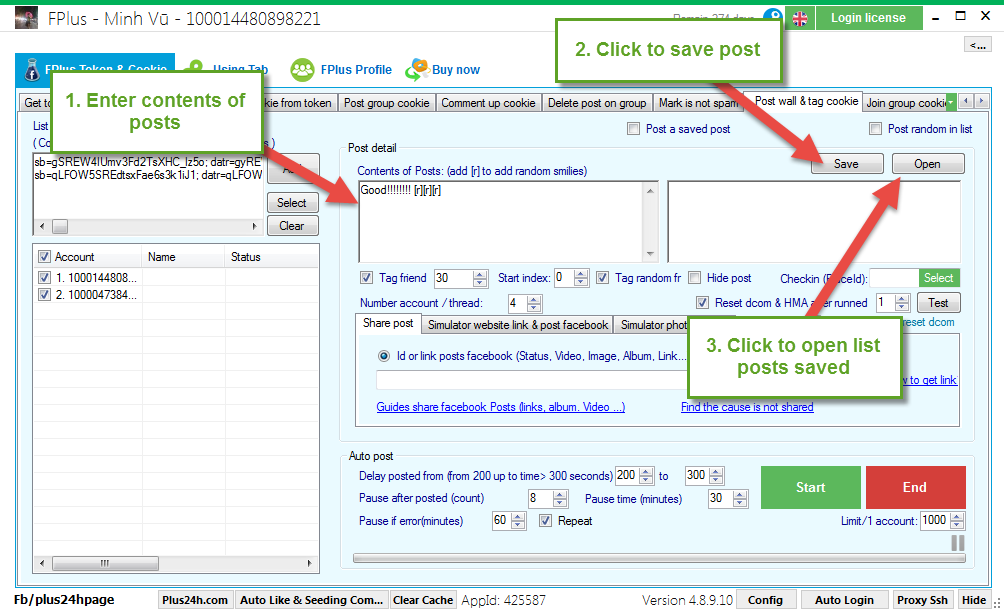Click in Contents of Posts text box
This screenshot has height=612, width=1004.
coord(501,221)
